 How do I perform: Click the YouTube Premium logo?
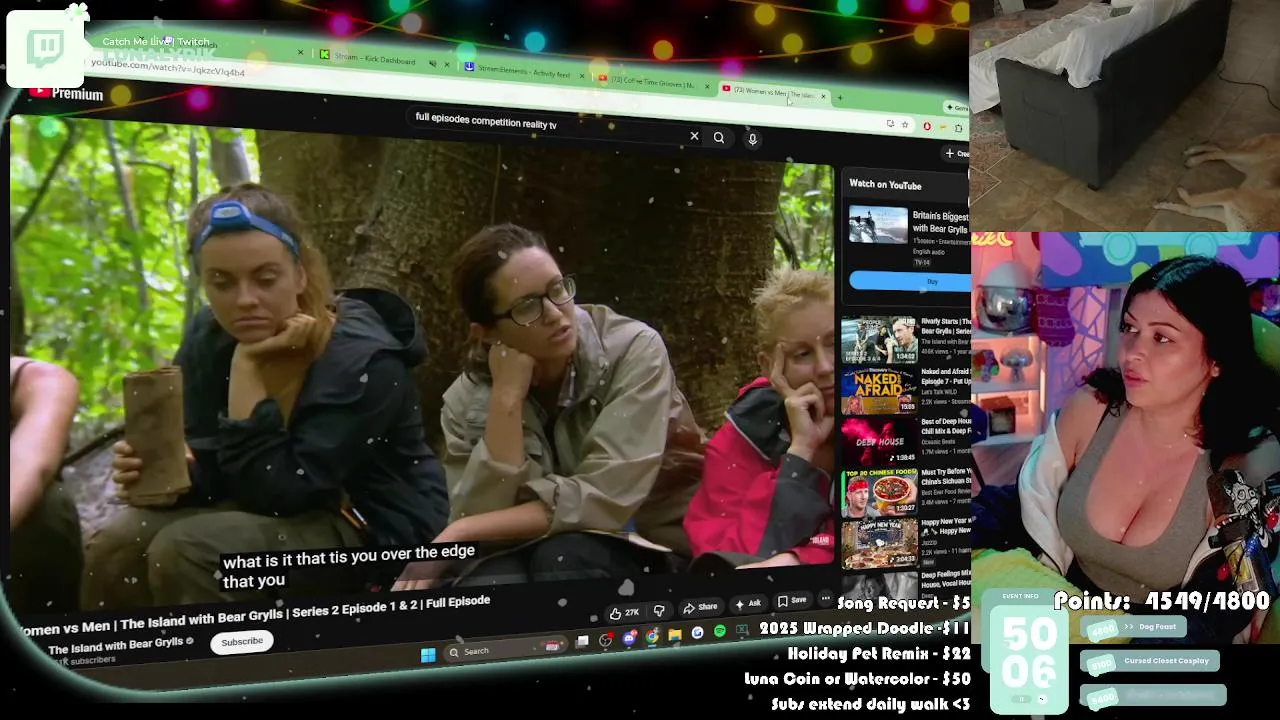pyautogui.click(x=66, y=94)
